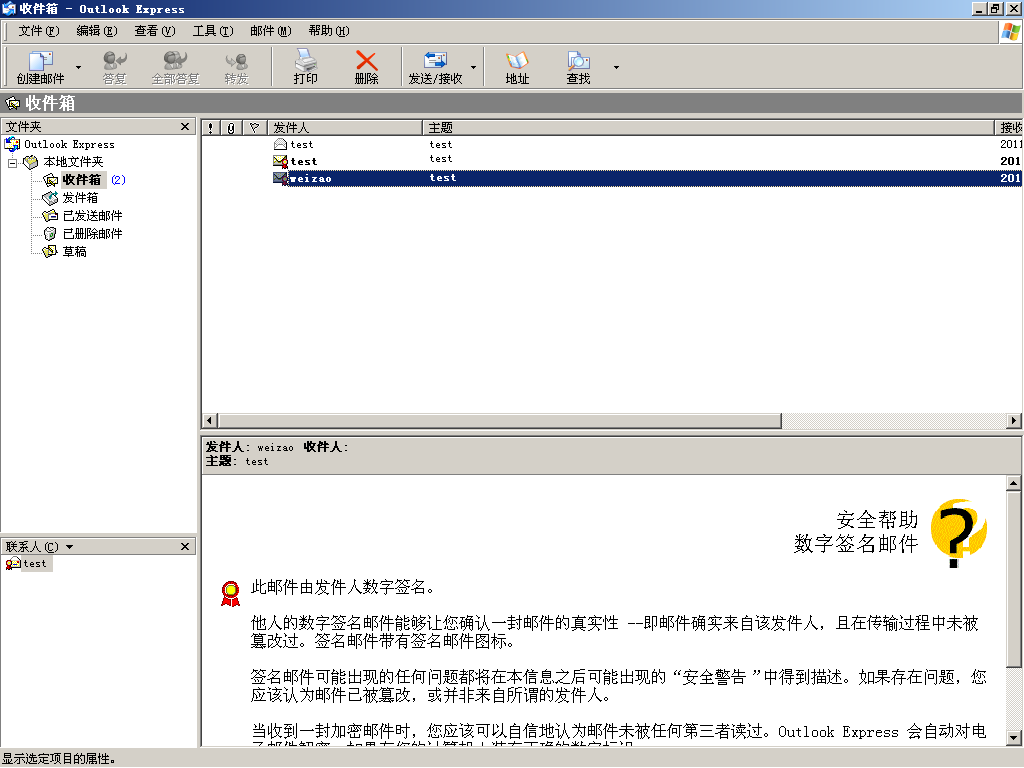Click the Create Mail (创建邮件) toolbar icon
1024x768 pixels.
(x=40, y=66)
